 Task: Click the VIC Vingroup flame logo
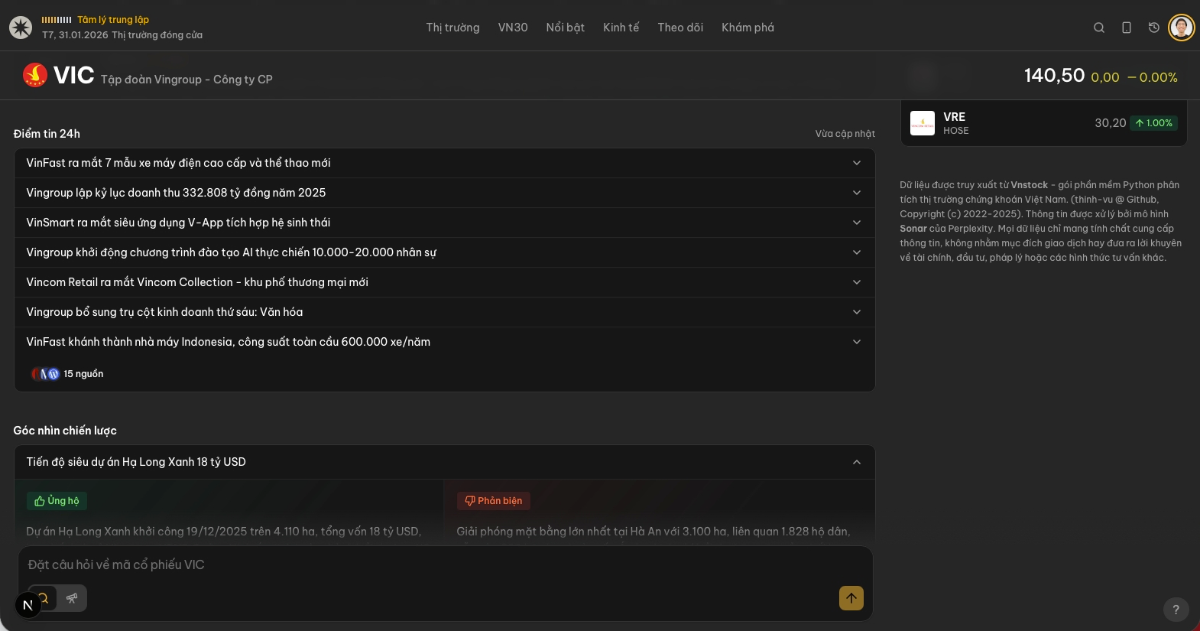click(37, 75)
